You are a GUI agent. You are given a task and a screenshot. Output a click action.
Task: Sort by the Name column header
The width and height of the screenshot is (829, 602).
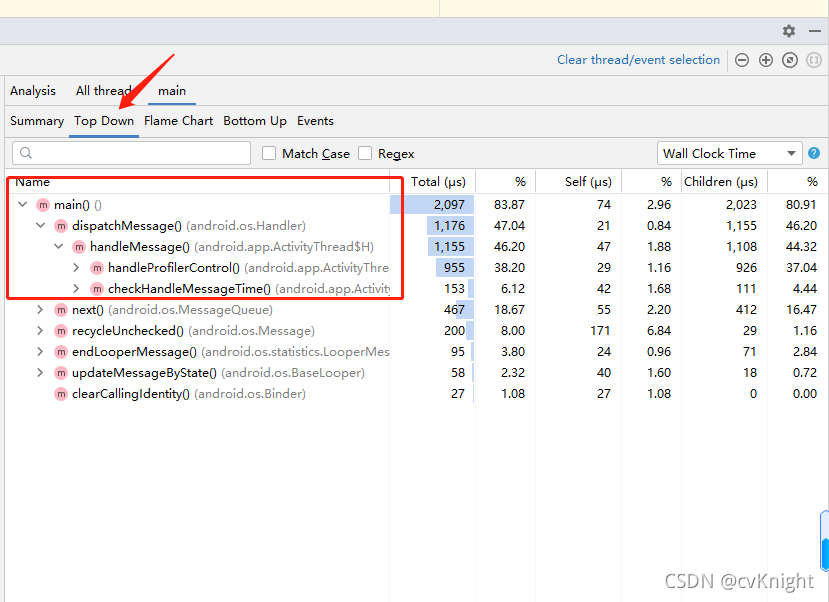32,182
